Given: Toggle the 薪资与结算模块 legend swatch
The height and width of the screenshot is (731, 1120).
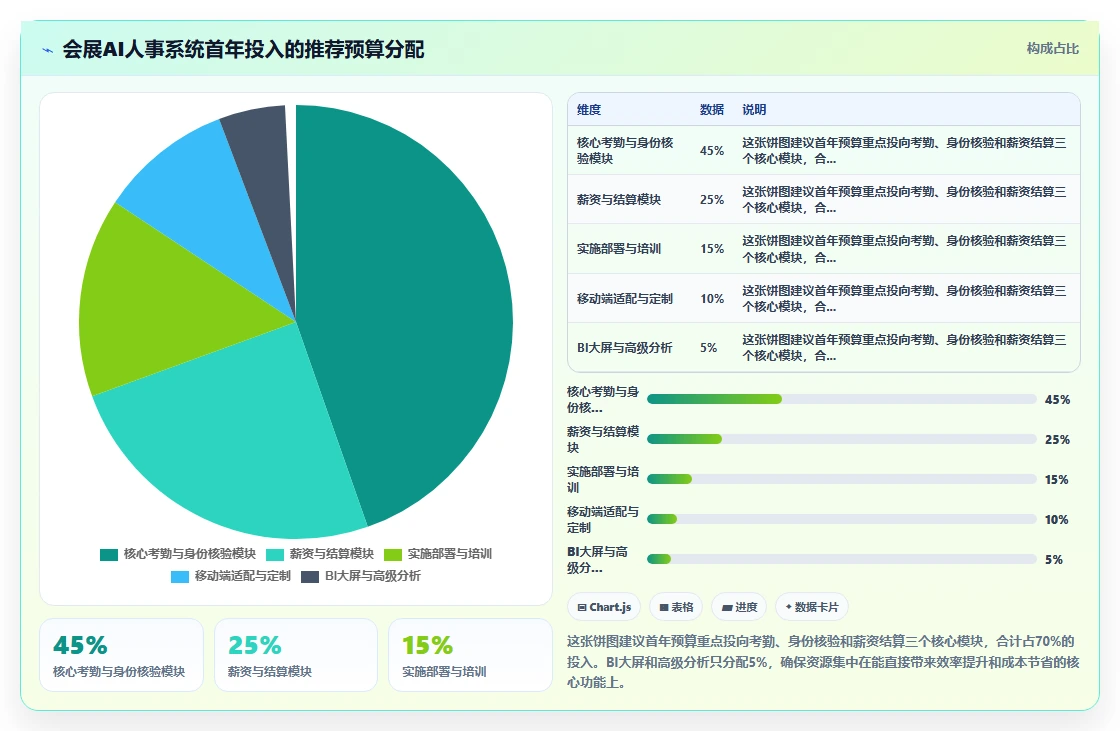Looking at the screenshot, I should (x=275, y=555).
